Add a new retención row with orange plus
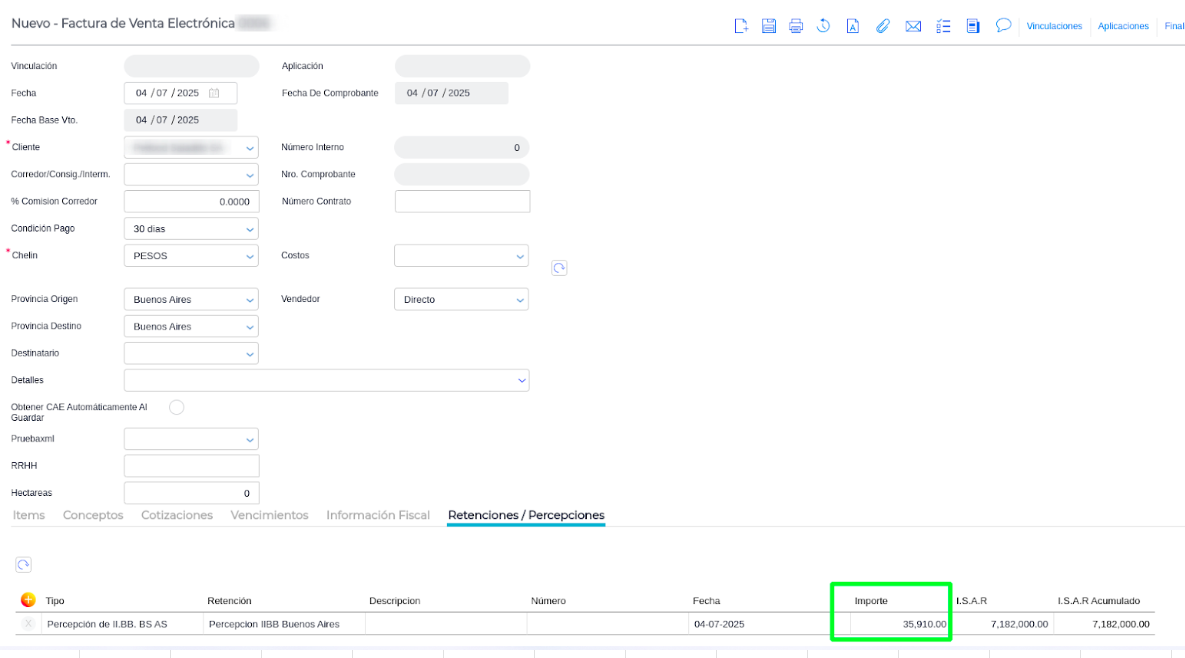The width and height of the screenshot is (1185, 658). 28,600
